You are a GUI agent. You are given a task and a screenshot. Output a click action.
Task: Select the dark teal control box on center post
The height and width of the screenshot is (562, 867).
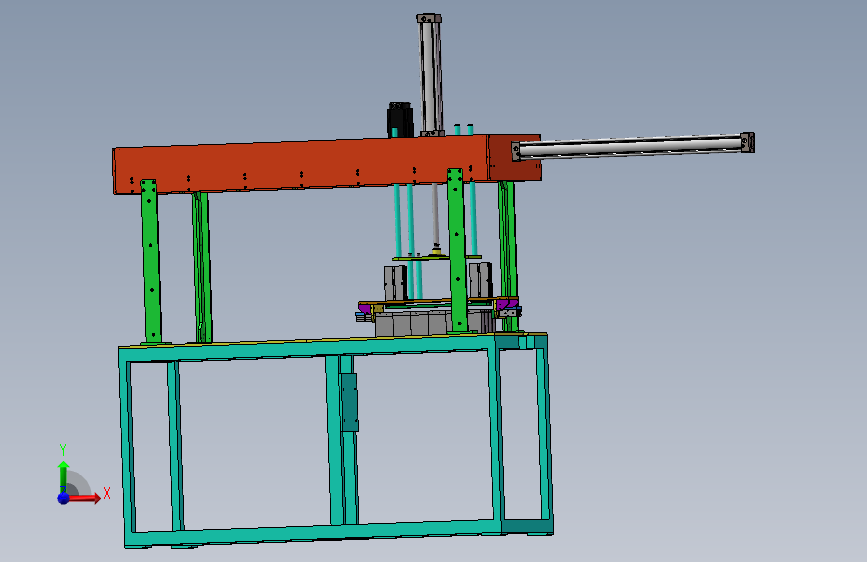pyautogui.click(x=349, y=402)
